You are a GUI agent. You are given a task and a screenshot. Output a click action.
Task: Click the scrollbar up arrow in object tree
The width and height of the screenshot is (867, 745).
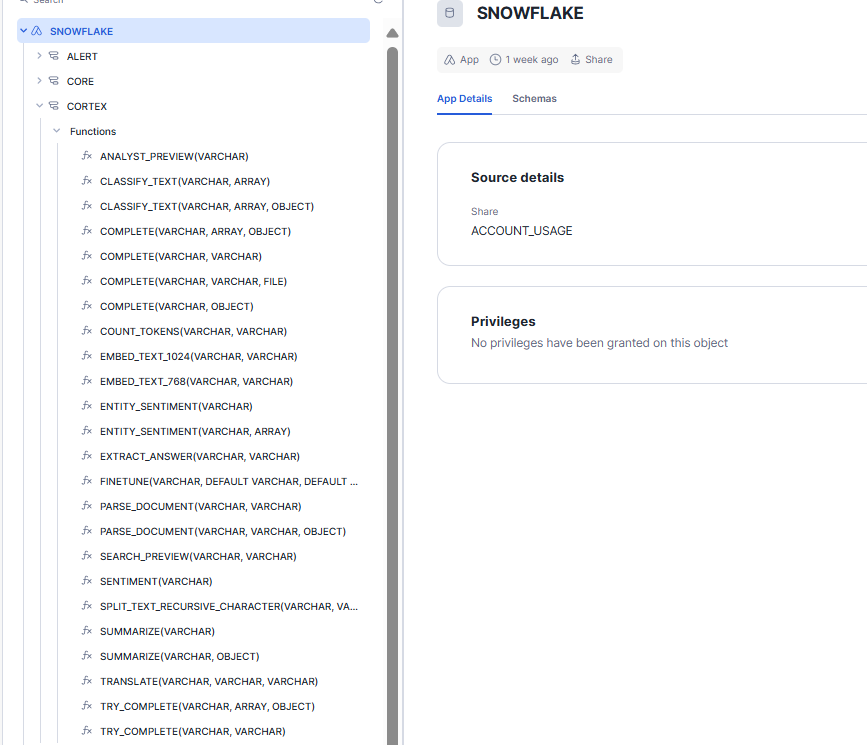click(x=393, y=33)
